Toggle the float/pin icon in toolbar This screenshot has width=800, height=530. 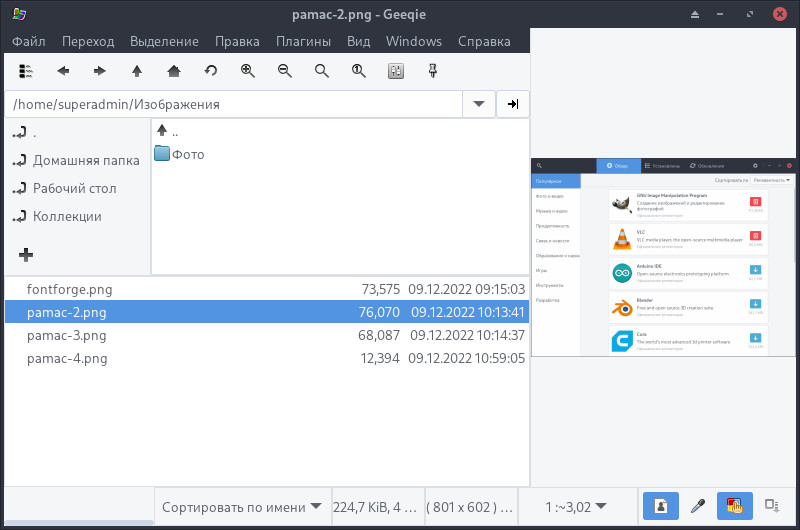tap(433, 71)
